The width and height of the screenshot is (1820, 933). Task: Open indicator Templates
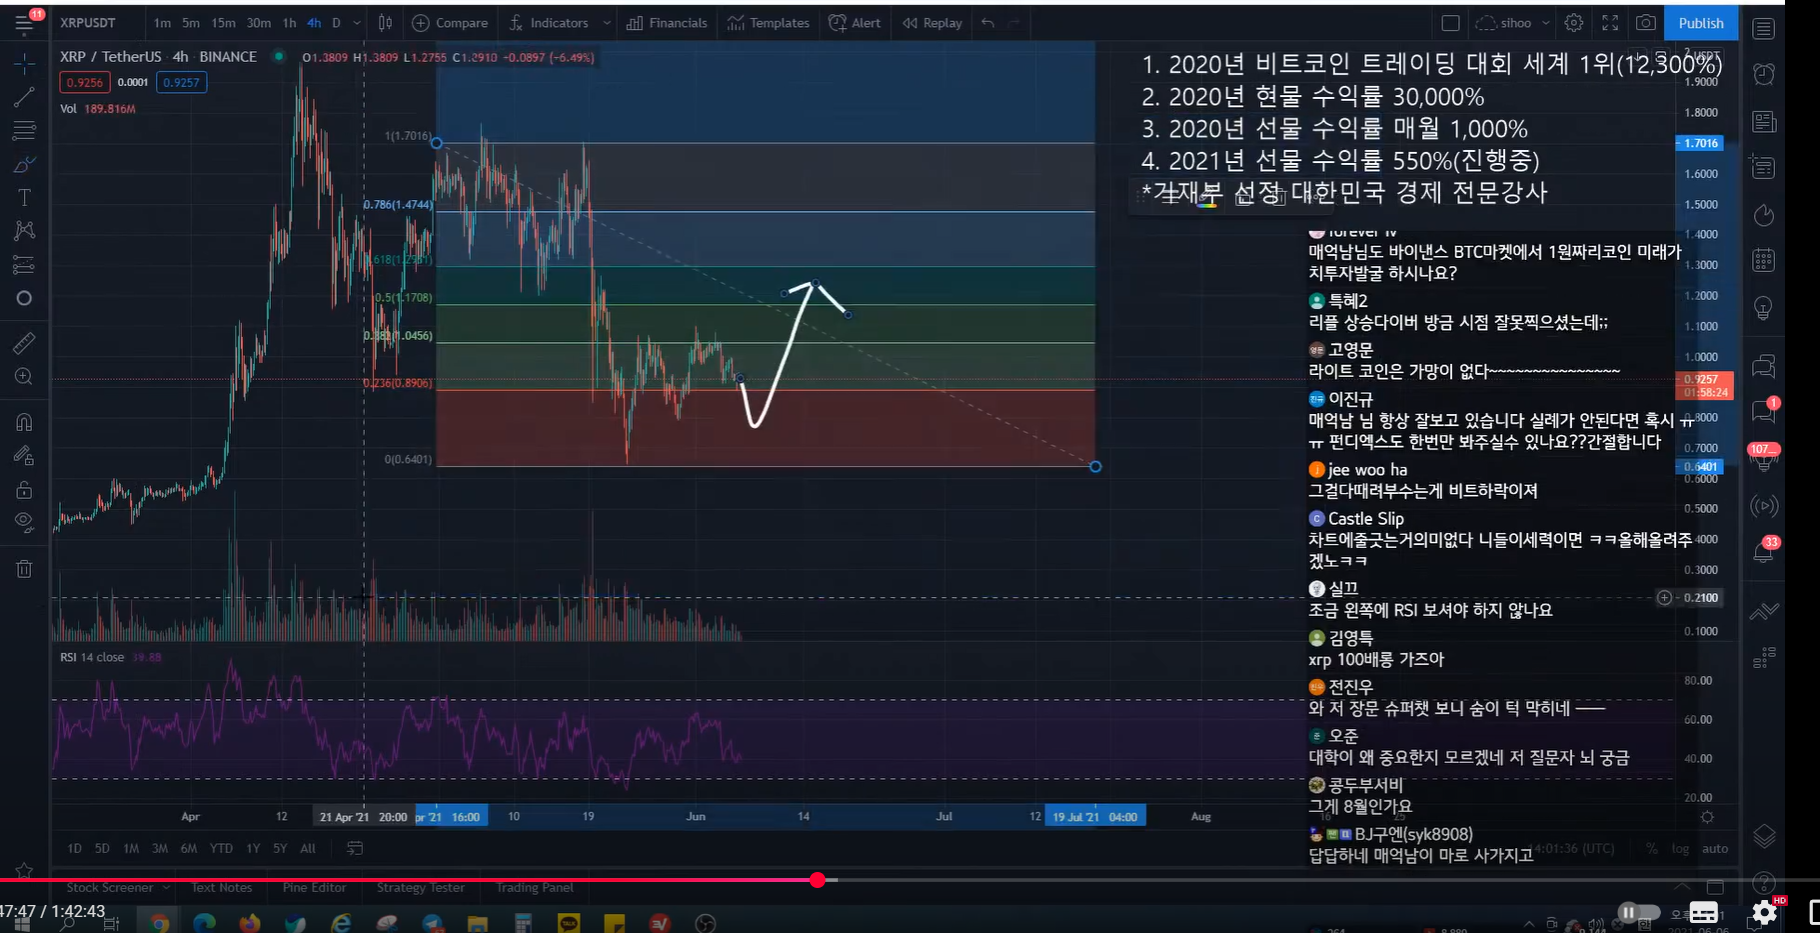pyautogui.click(x=768, y=23)
